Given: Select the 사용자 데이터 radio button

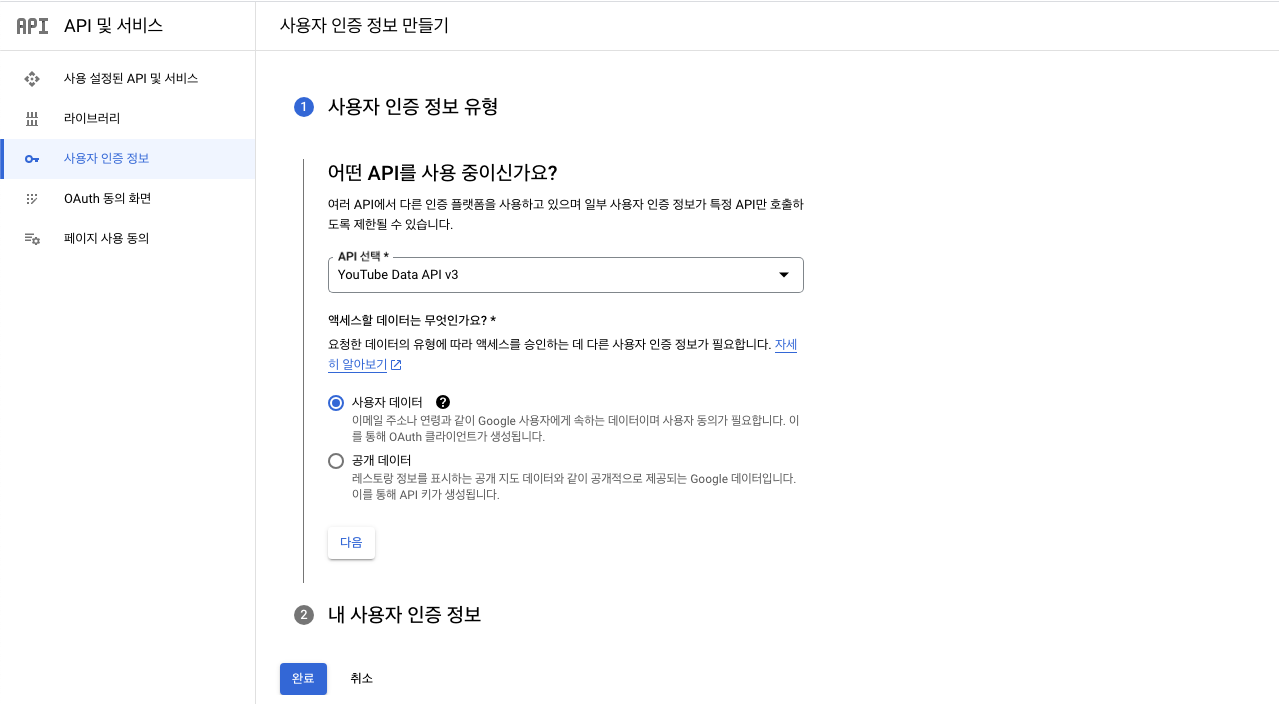Looking at the screenshot, I should [x=336, y=403].
